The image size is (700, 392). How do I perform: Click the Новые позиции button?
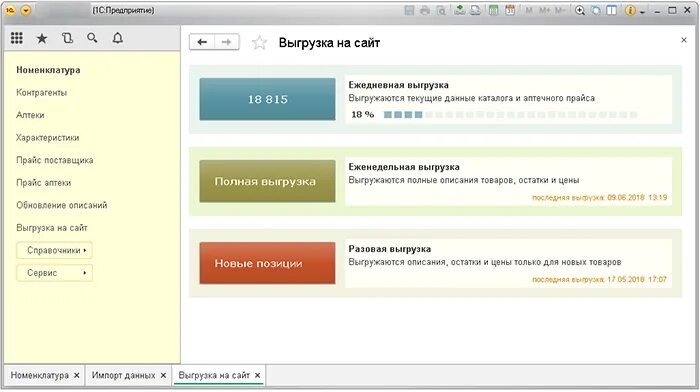point(267,263)
